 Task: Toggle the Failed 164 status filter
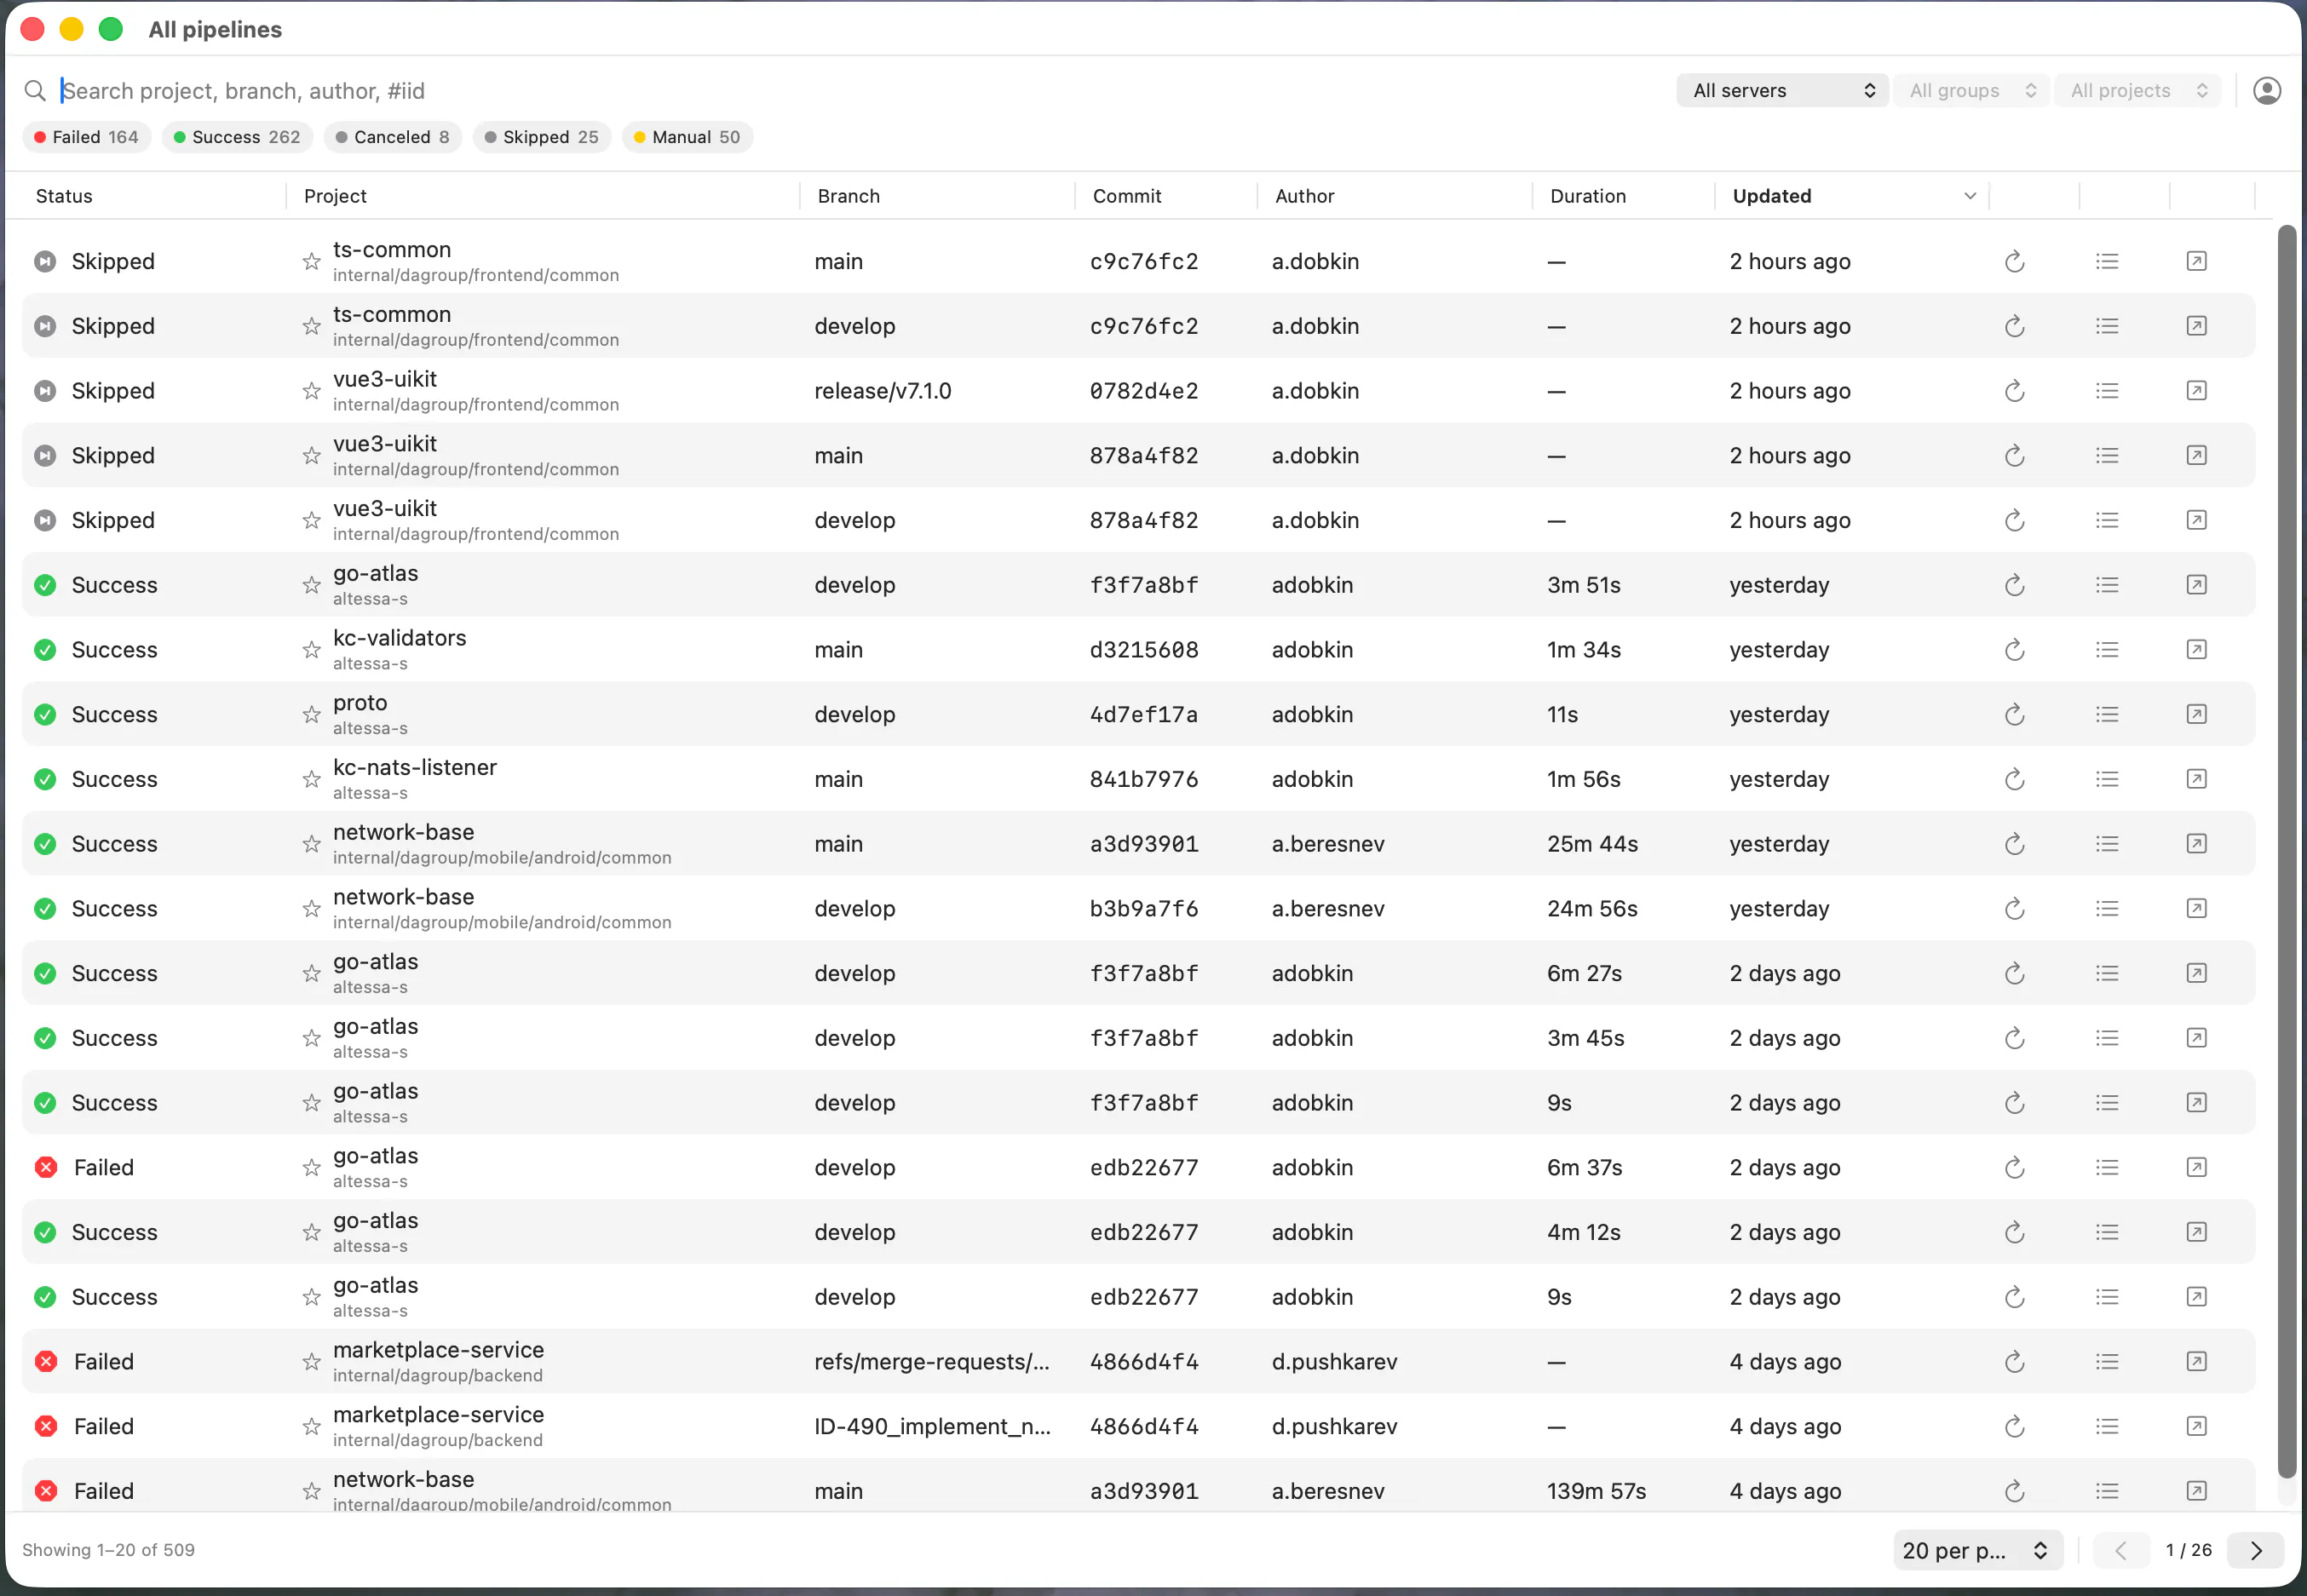[86, 137]
